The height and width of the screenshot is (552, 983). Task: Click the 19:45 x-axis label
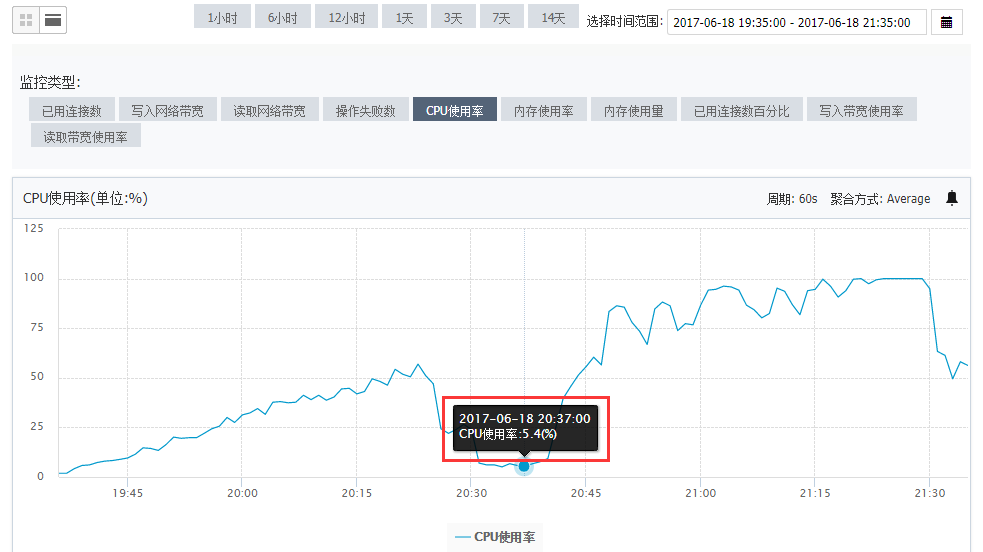[x=127, y=493]
